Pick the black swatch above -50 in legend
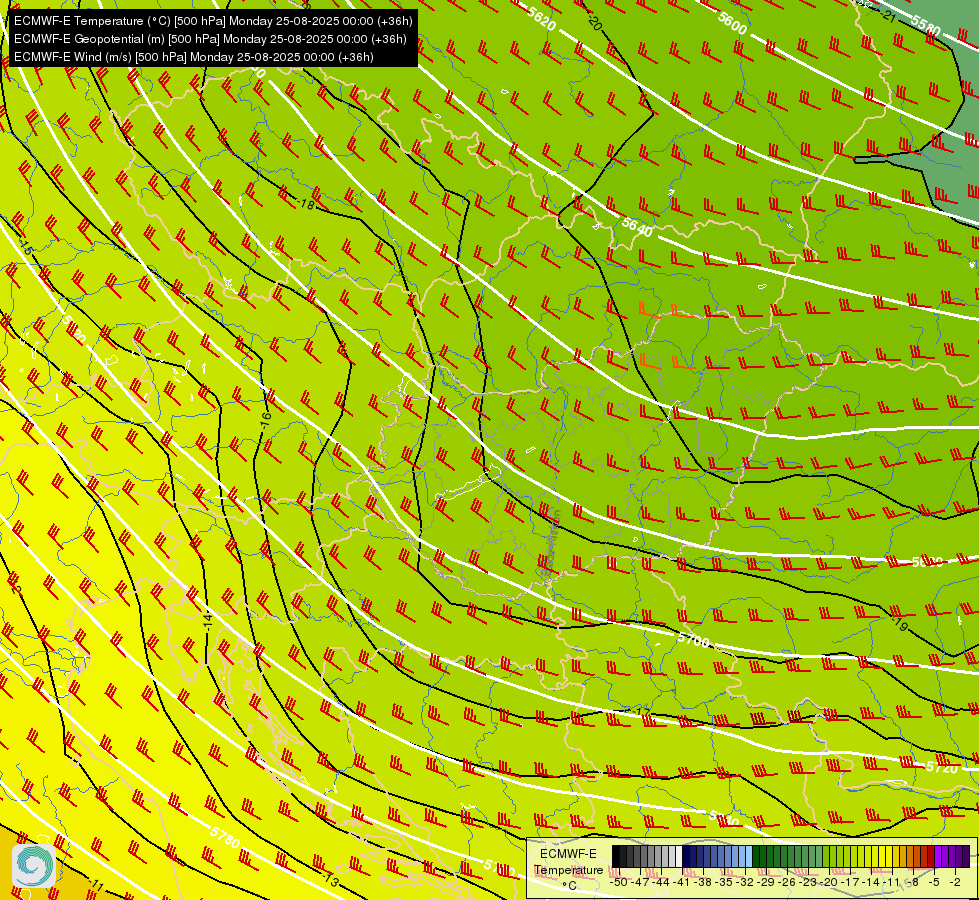Image resolution: width=979 pixels, height=900 pixels. pyautogui.click(x=616, y=856)
